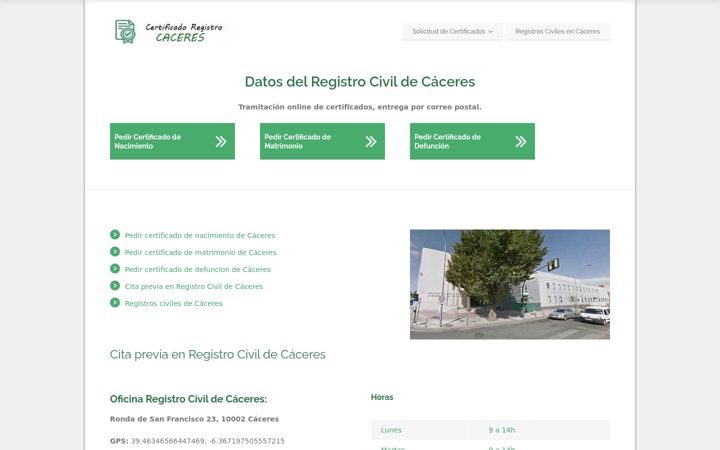Click green bullet icon beside nacimiento link
The height and width of the screenshot is (450, 720).
[115, 235]
